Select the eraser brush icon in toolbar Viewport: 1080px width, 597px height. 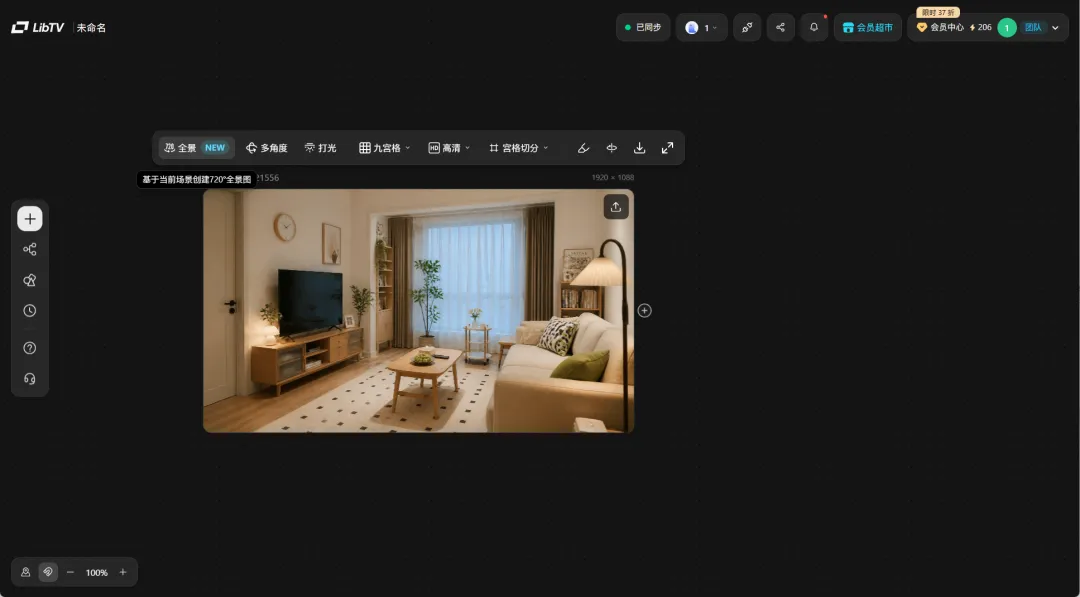(x=583, y=148)
